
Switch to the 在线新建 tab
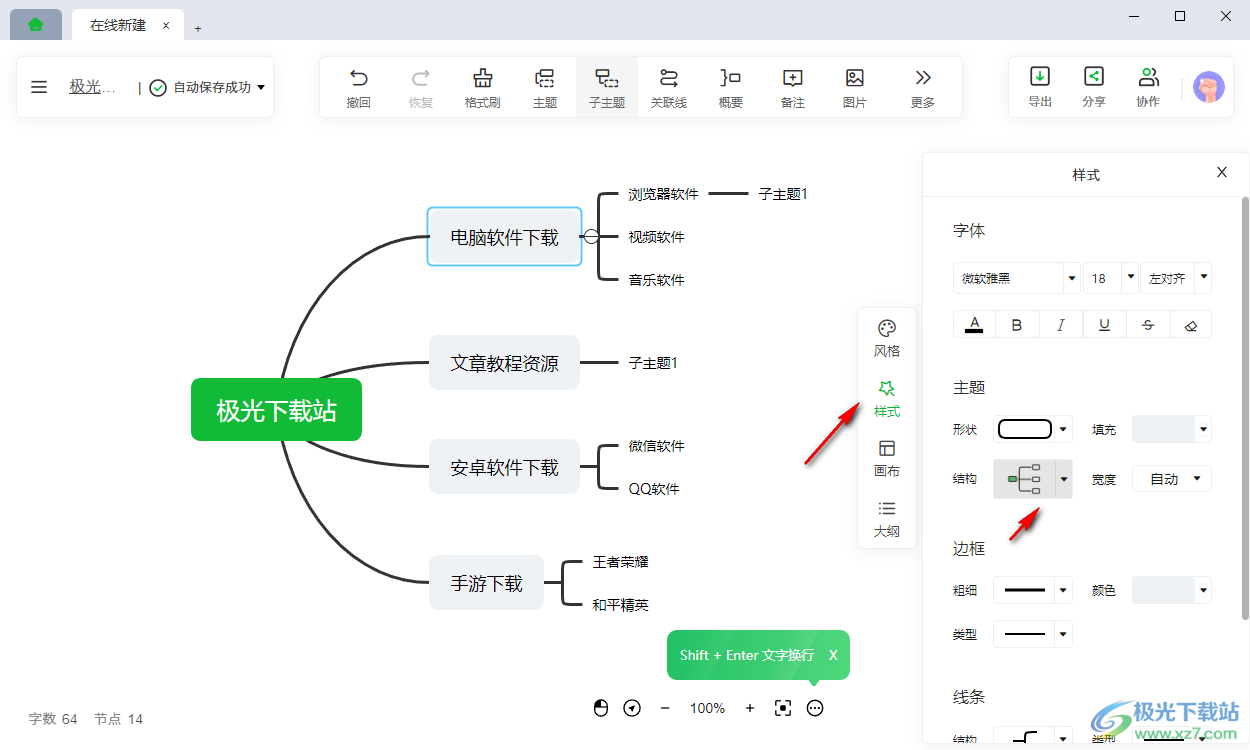(x=118, y=25)
